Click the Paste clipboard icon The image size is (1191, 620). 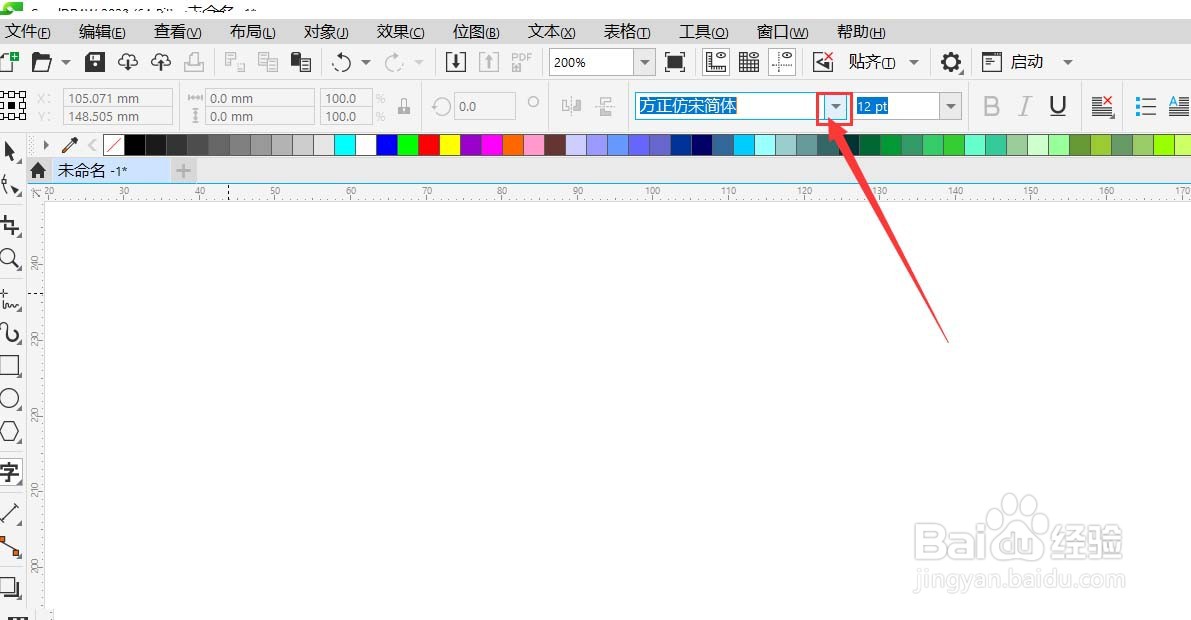coord(302,62)
